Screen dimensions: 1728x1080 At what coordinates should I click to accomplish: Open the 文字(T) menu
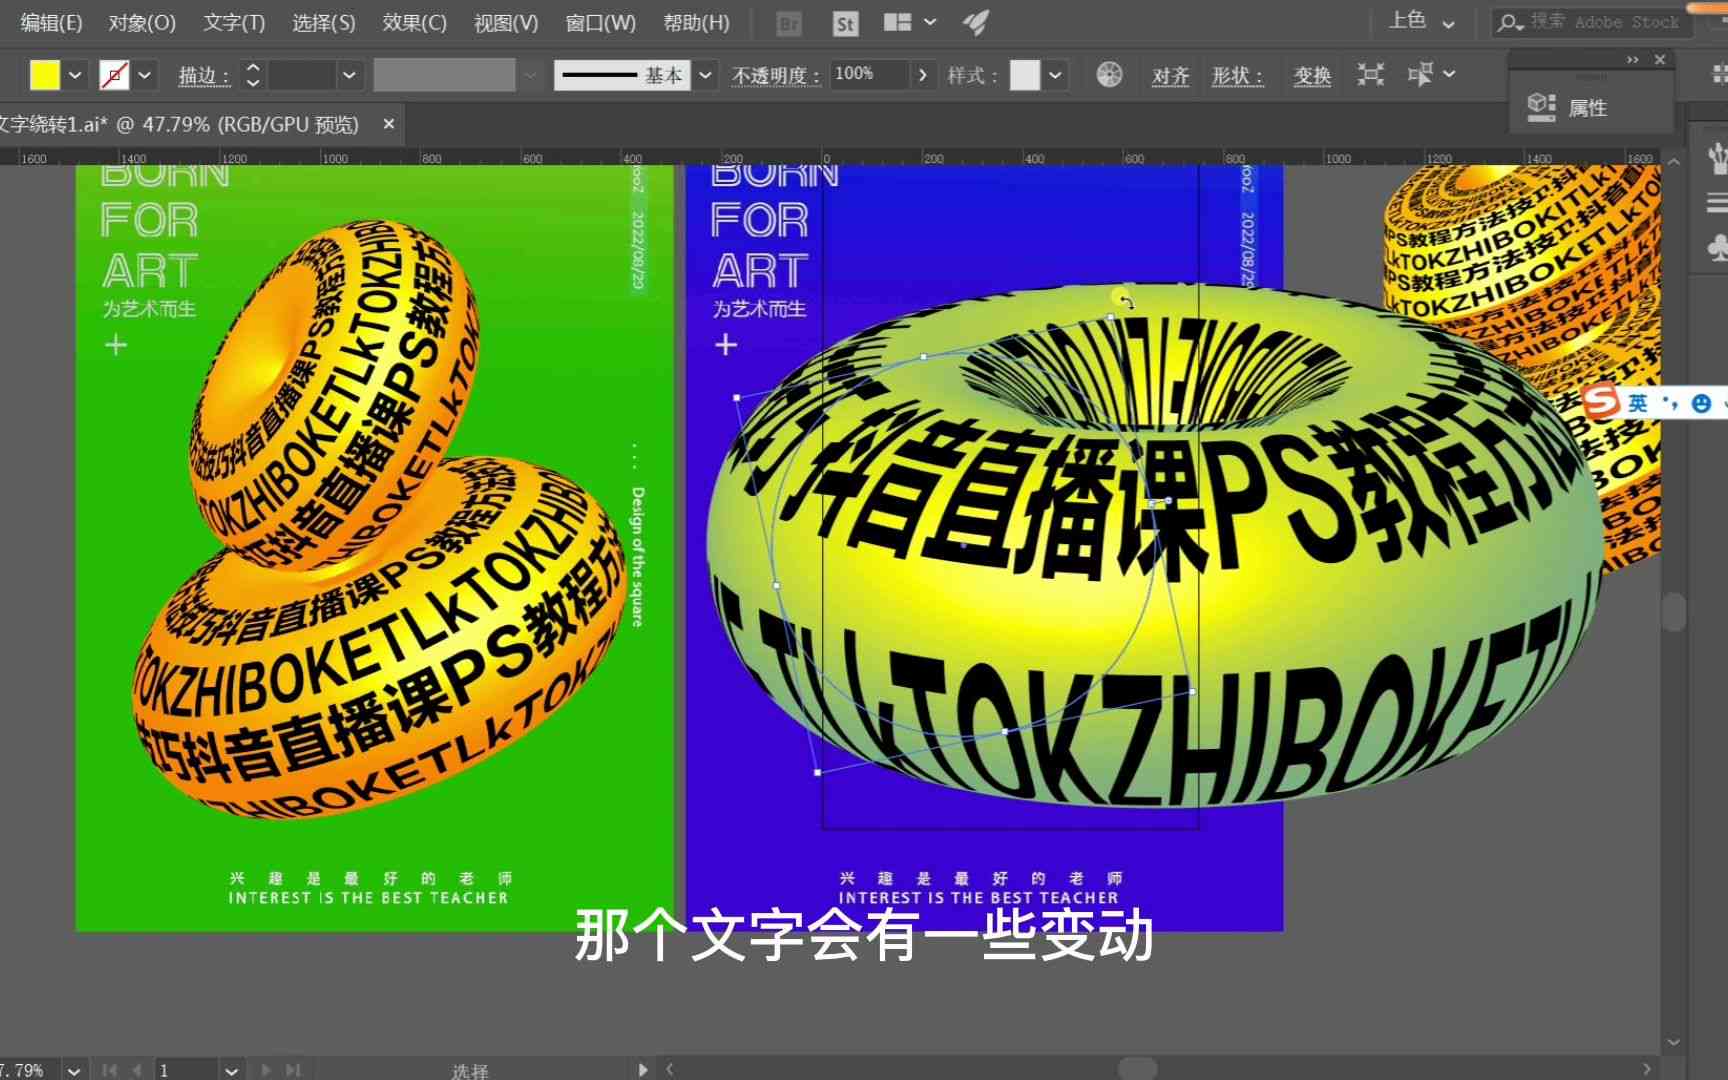point(234,22)
